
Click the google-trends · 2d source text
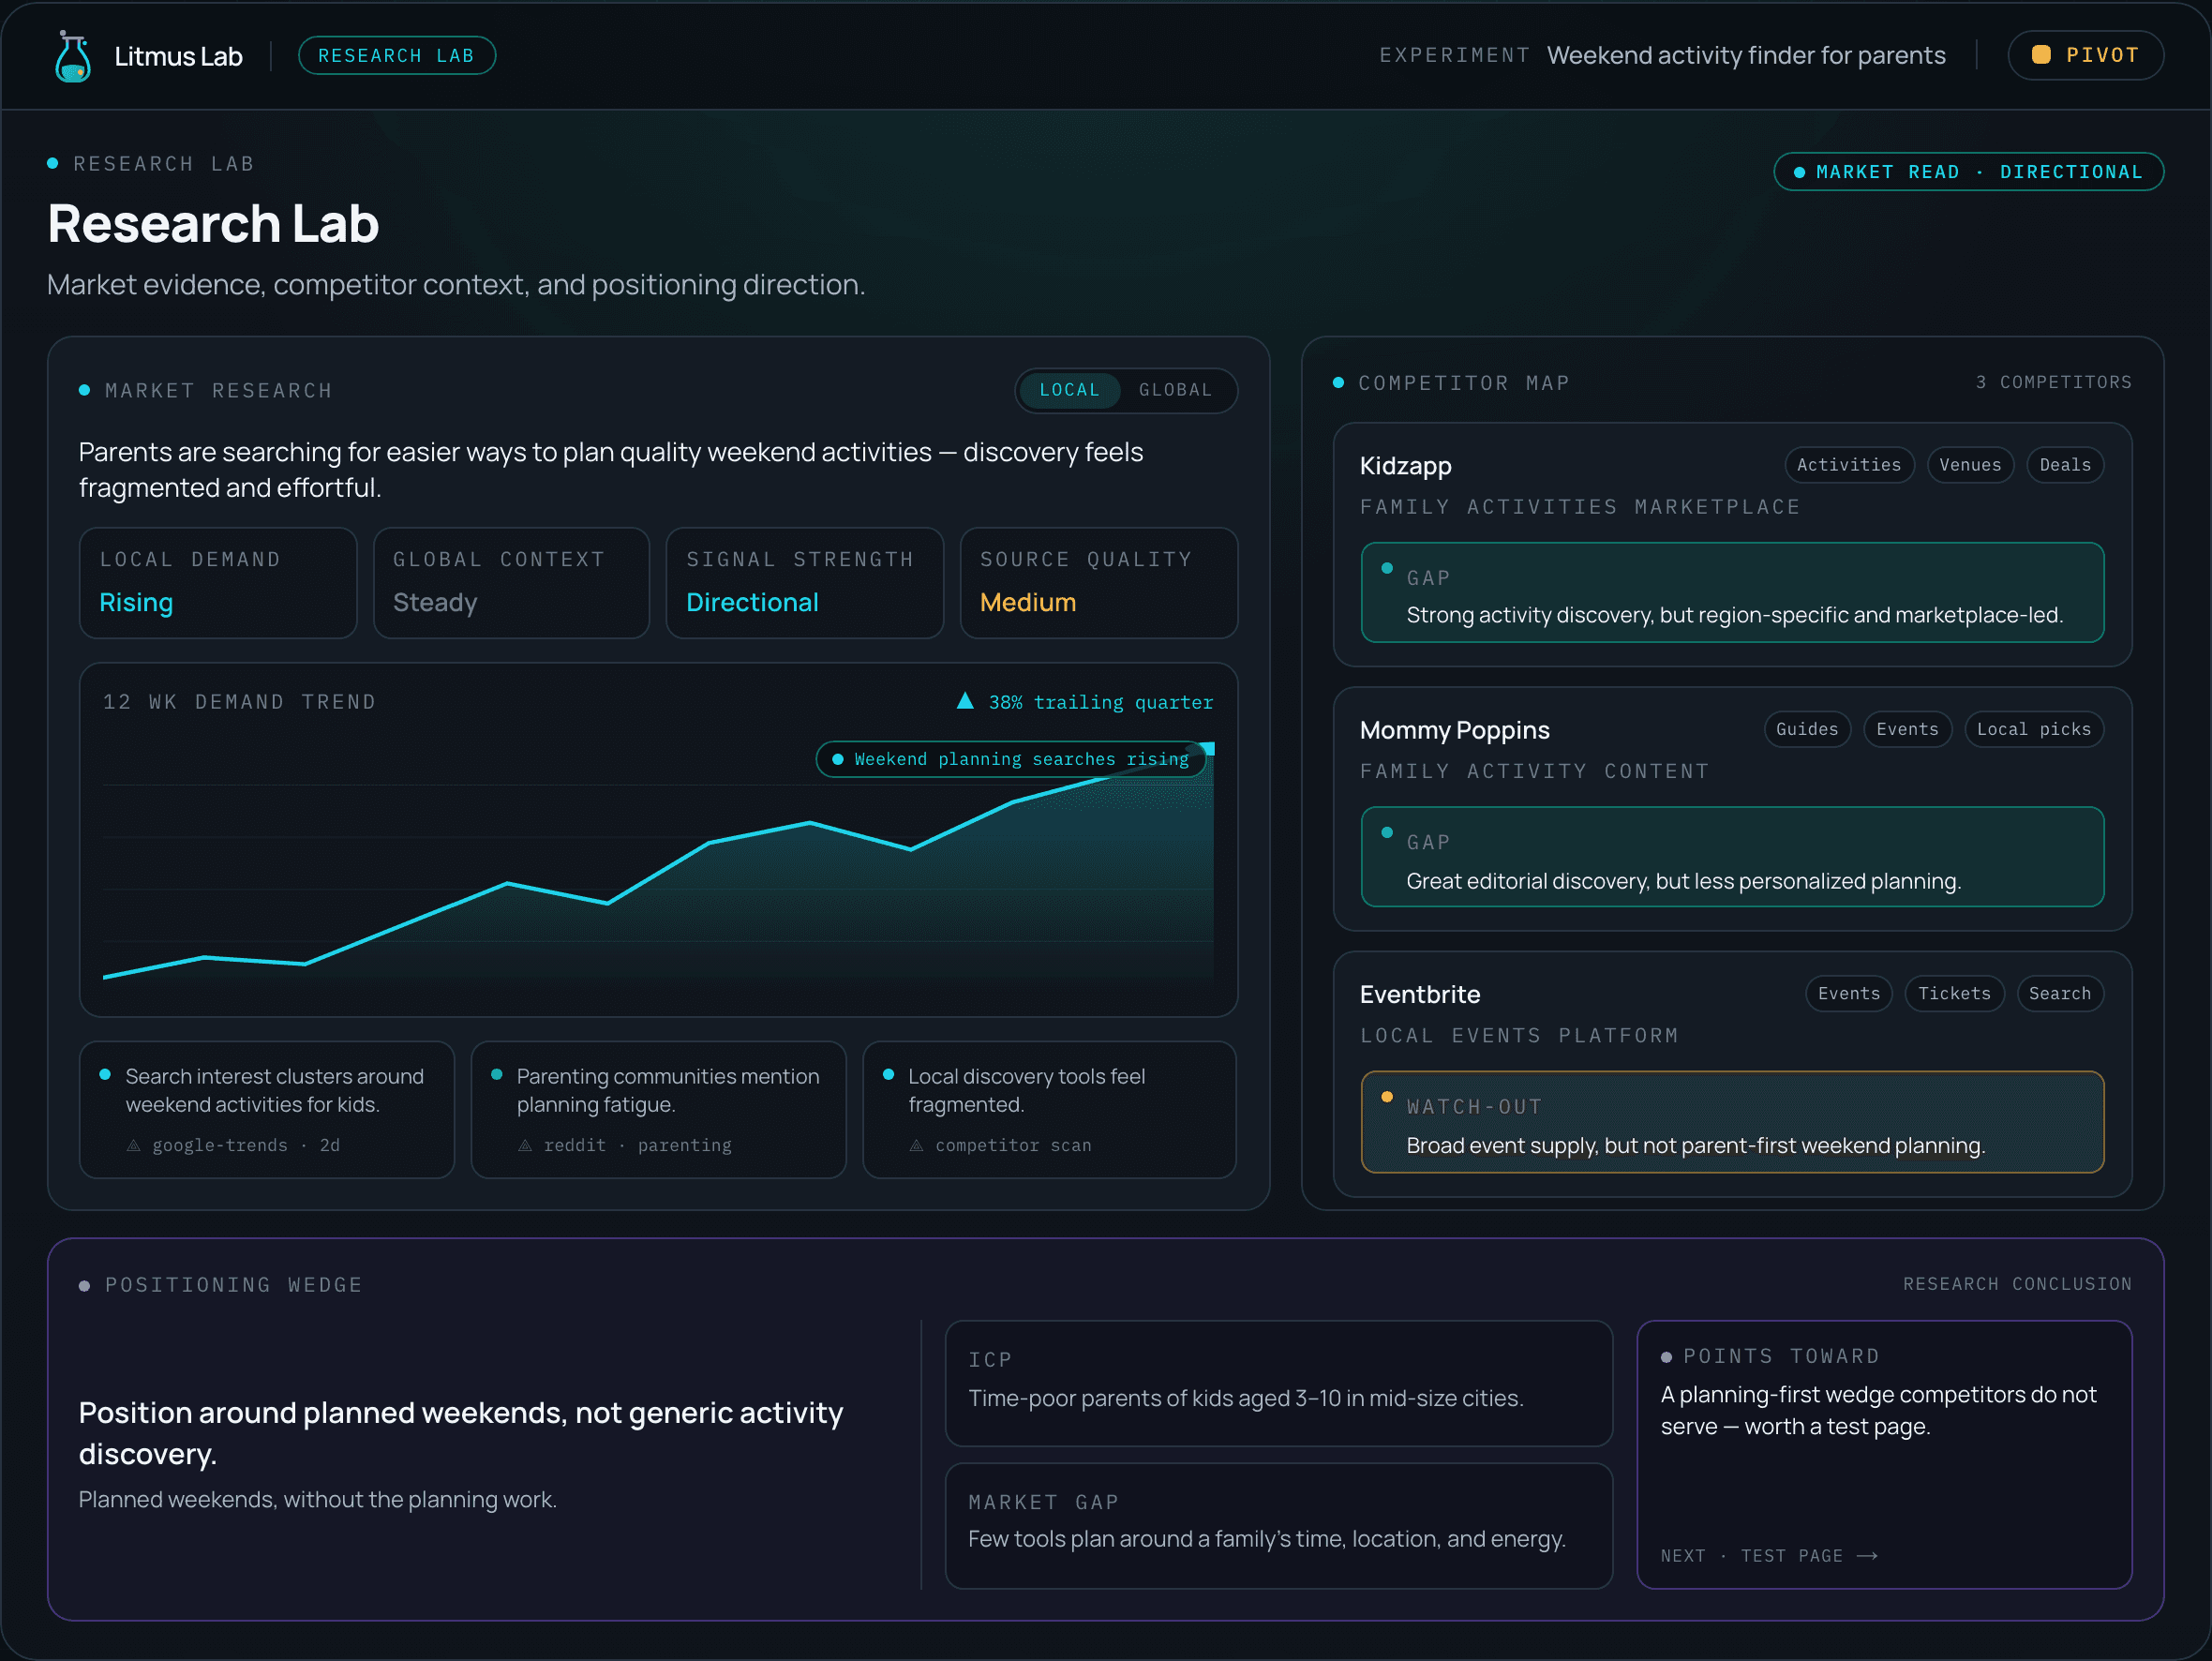(246, 1146)
